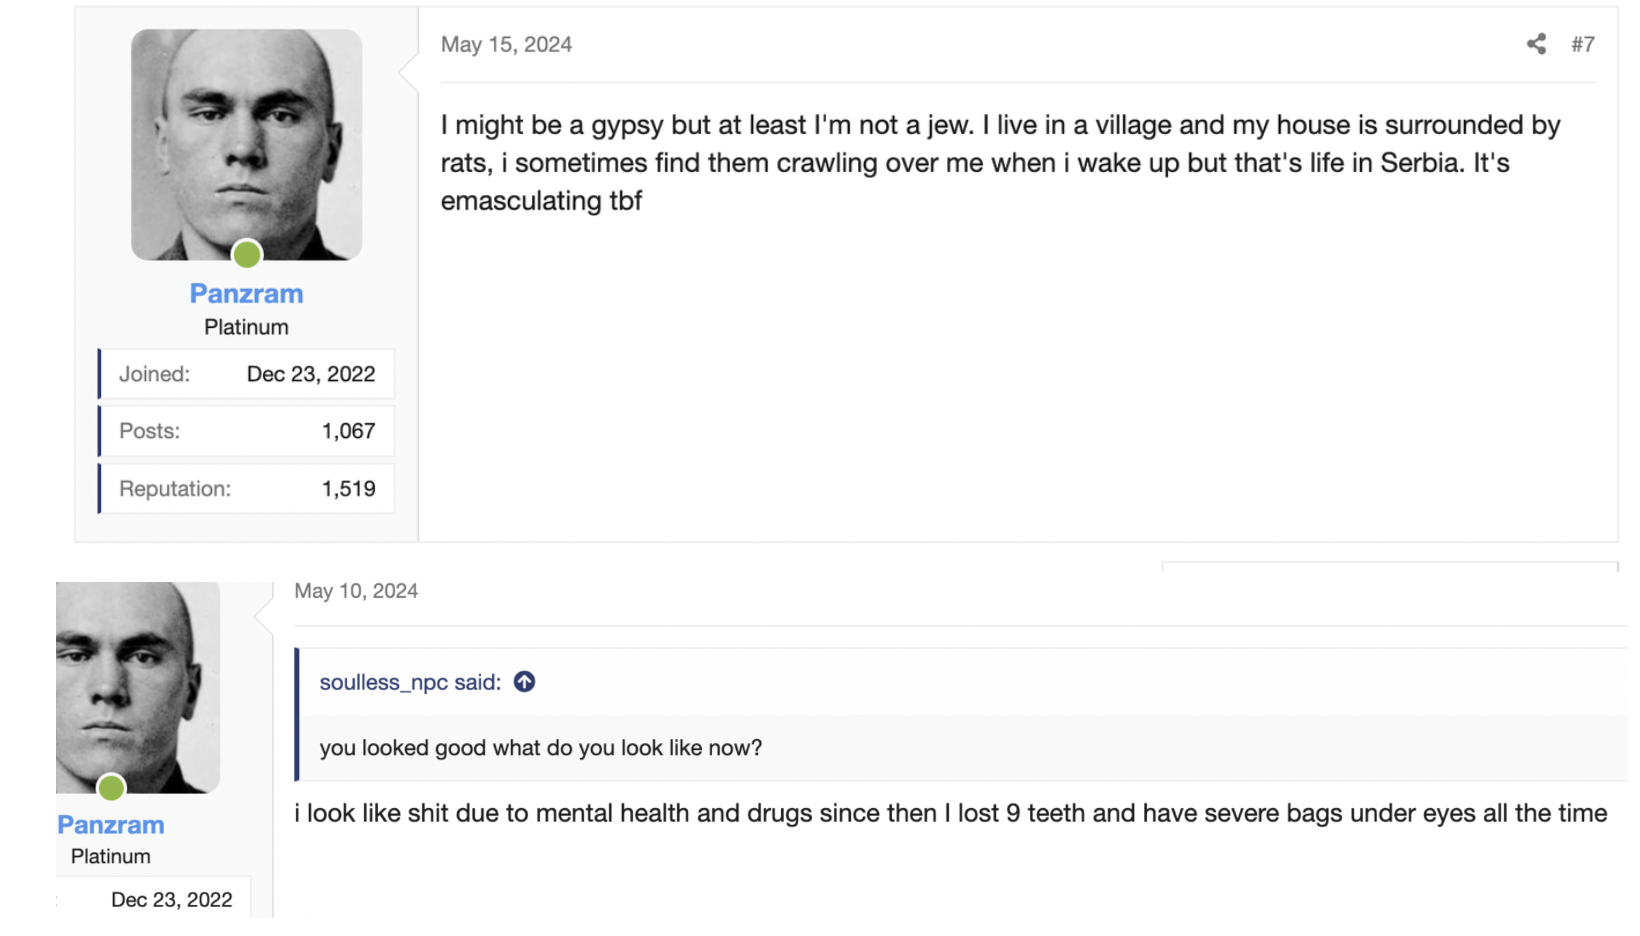1640x936 pixels.
Task: Open Panzram's avatar in post #7
Action: pyautogui.click(x=246, y=144)
